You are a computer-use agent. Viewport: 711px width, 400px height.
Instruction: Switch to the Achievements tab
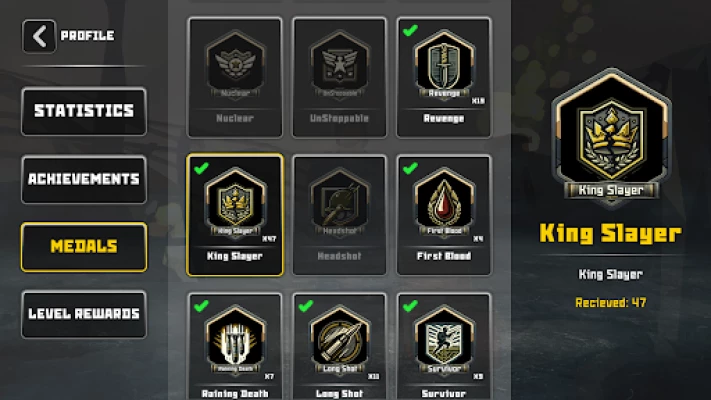84,179
